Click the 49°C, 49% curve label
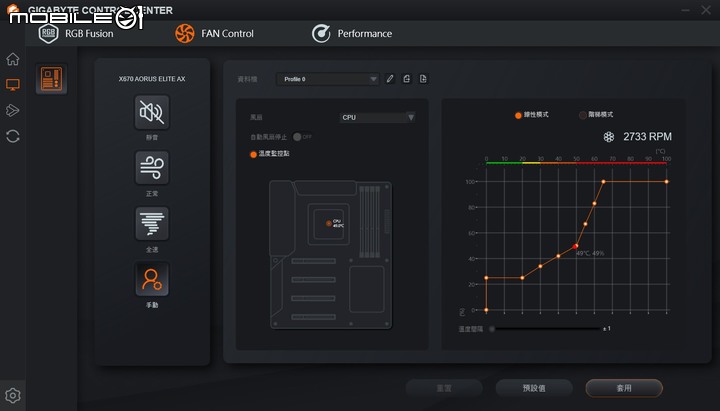This screenshot has width=720, height=411. [591, 253]
